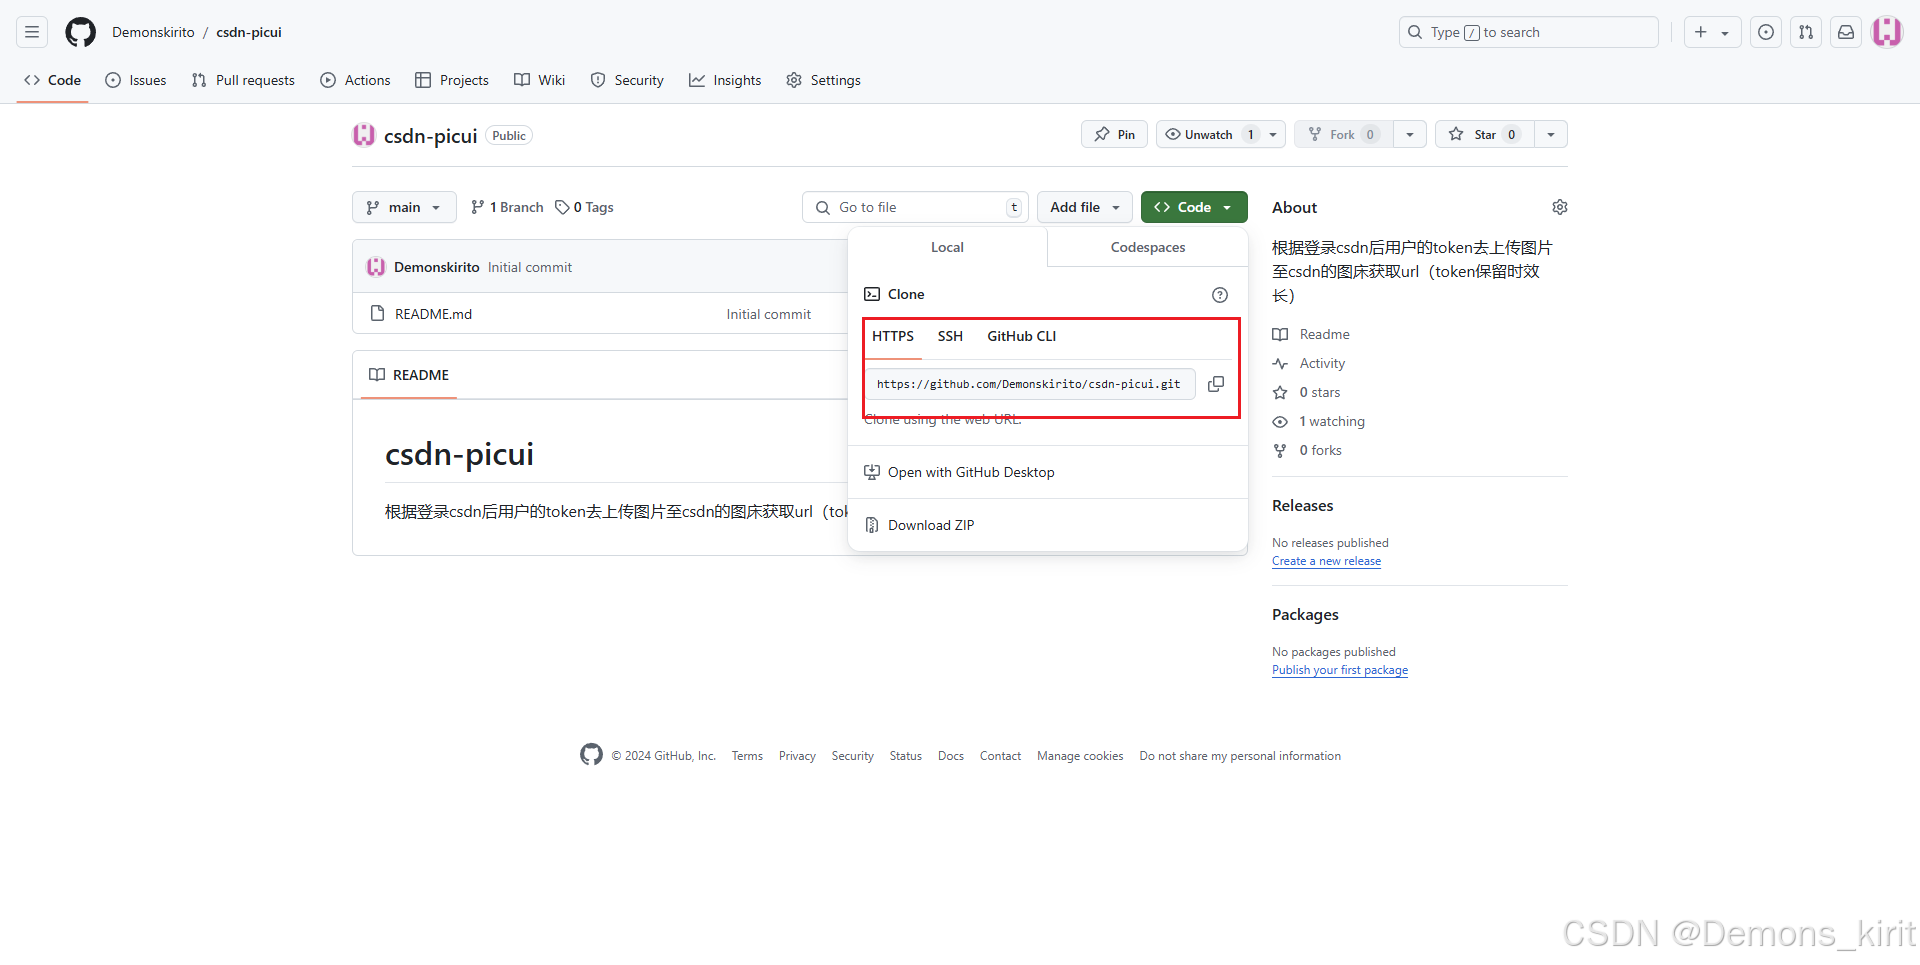Screen dimensions: 1920x965
Task: Click the Go to file search field
Action: pyautogui.click(x=915, y=207)
